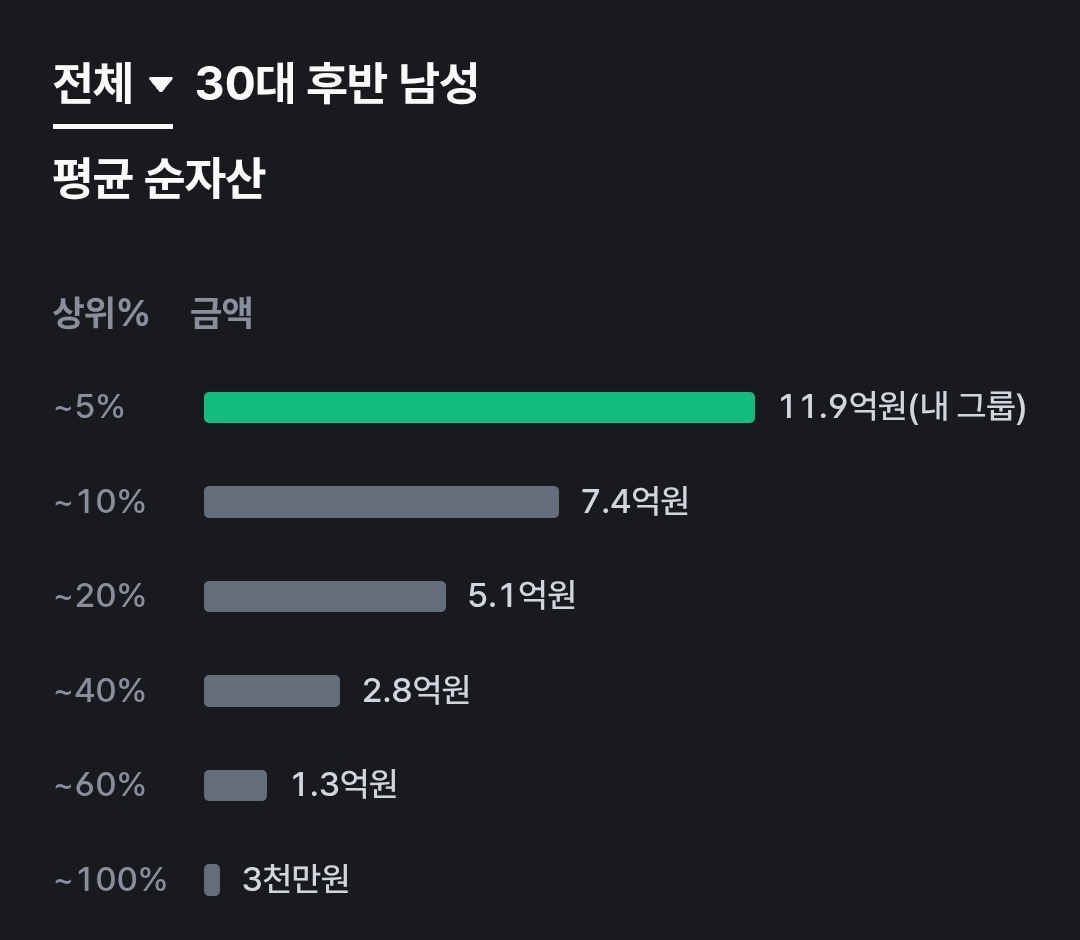Click the gray 7.4억원 bar
The width and height of the screenshot is (1080, 940).
pyautogui.click(x=381, y=502)
